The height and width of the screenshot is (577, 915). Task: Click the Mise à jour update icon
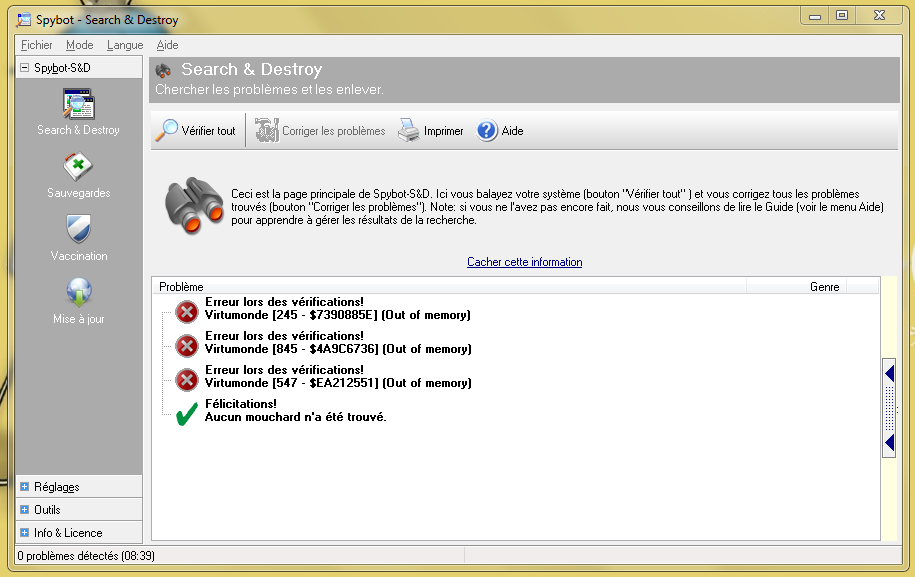78,293
